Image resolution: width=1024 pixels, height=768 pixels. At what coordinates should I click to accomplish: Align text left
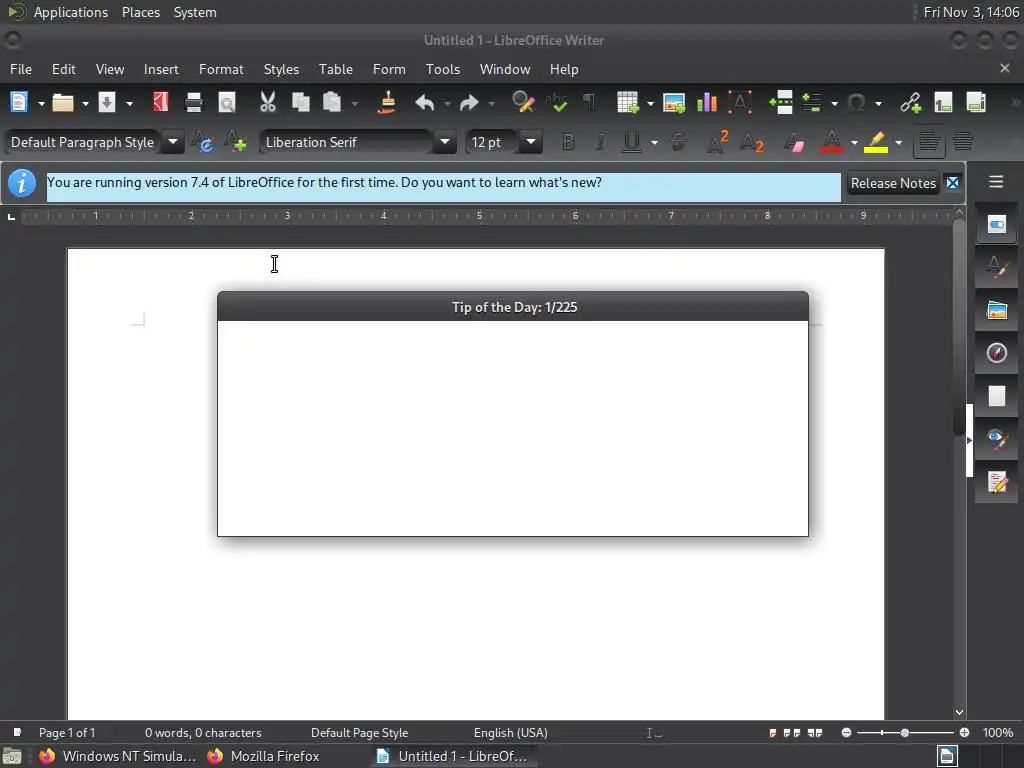[929, 142]
